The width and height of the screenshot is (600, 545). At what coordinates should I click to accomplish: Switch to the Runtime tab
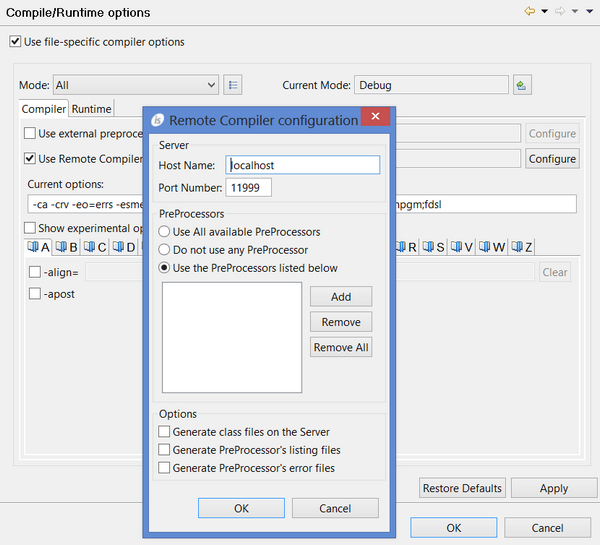point(92,108)
